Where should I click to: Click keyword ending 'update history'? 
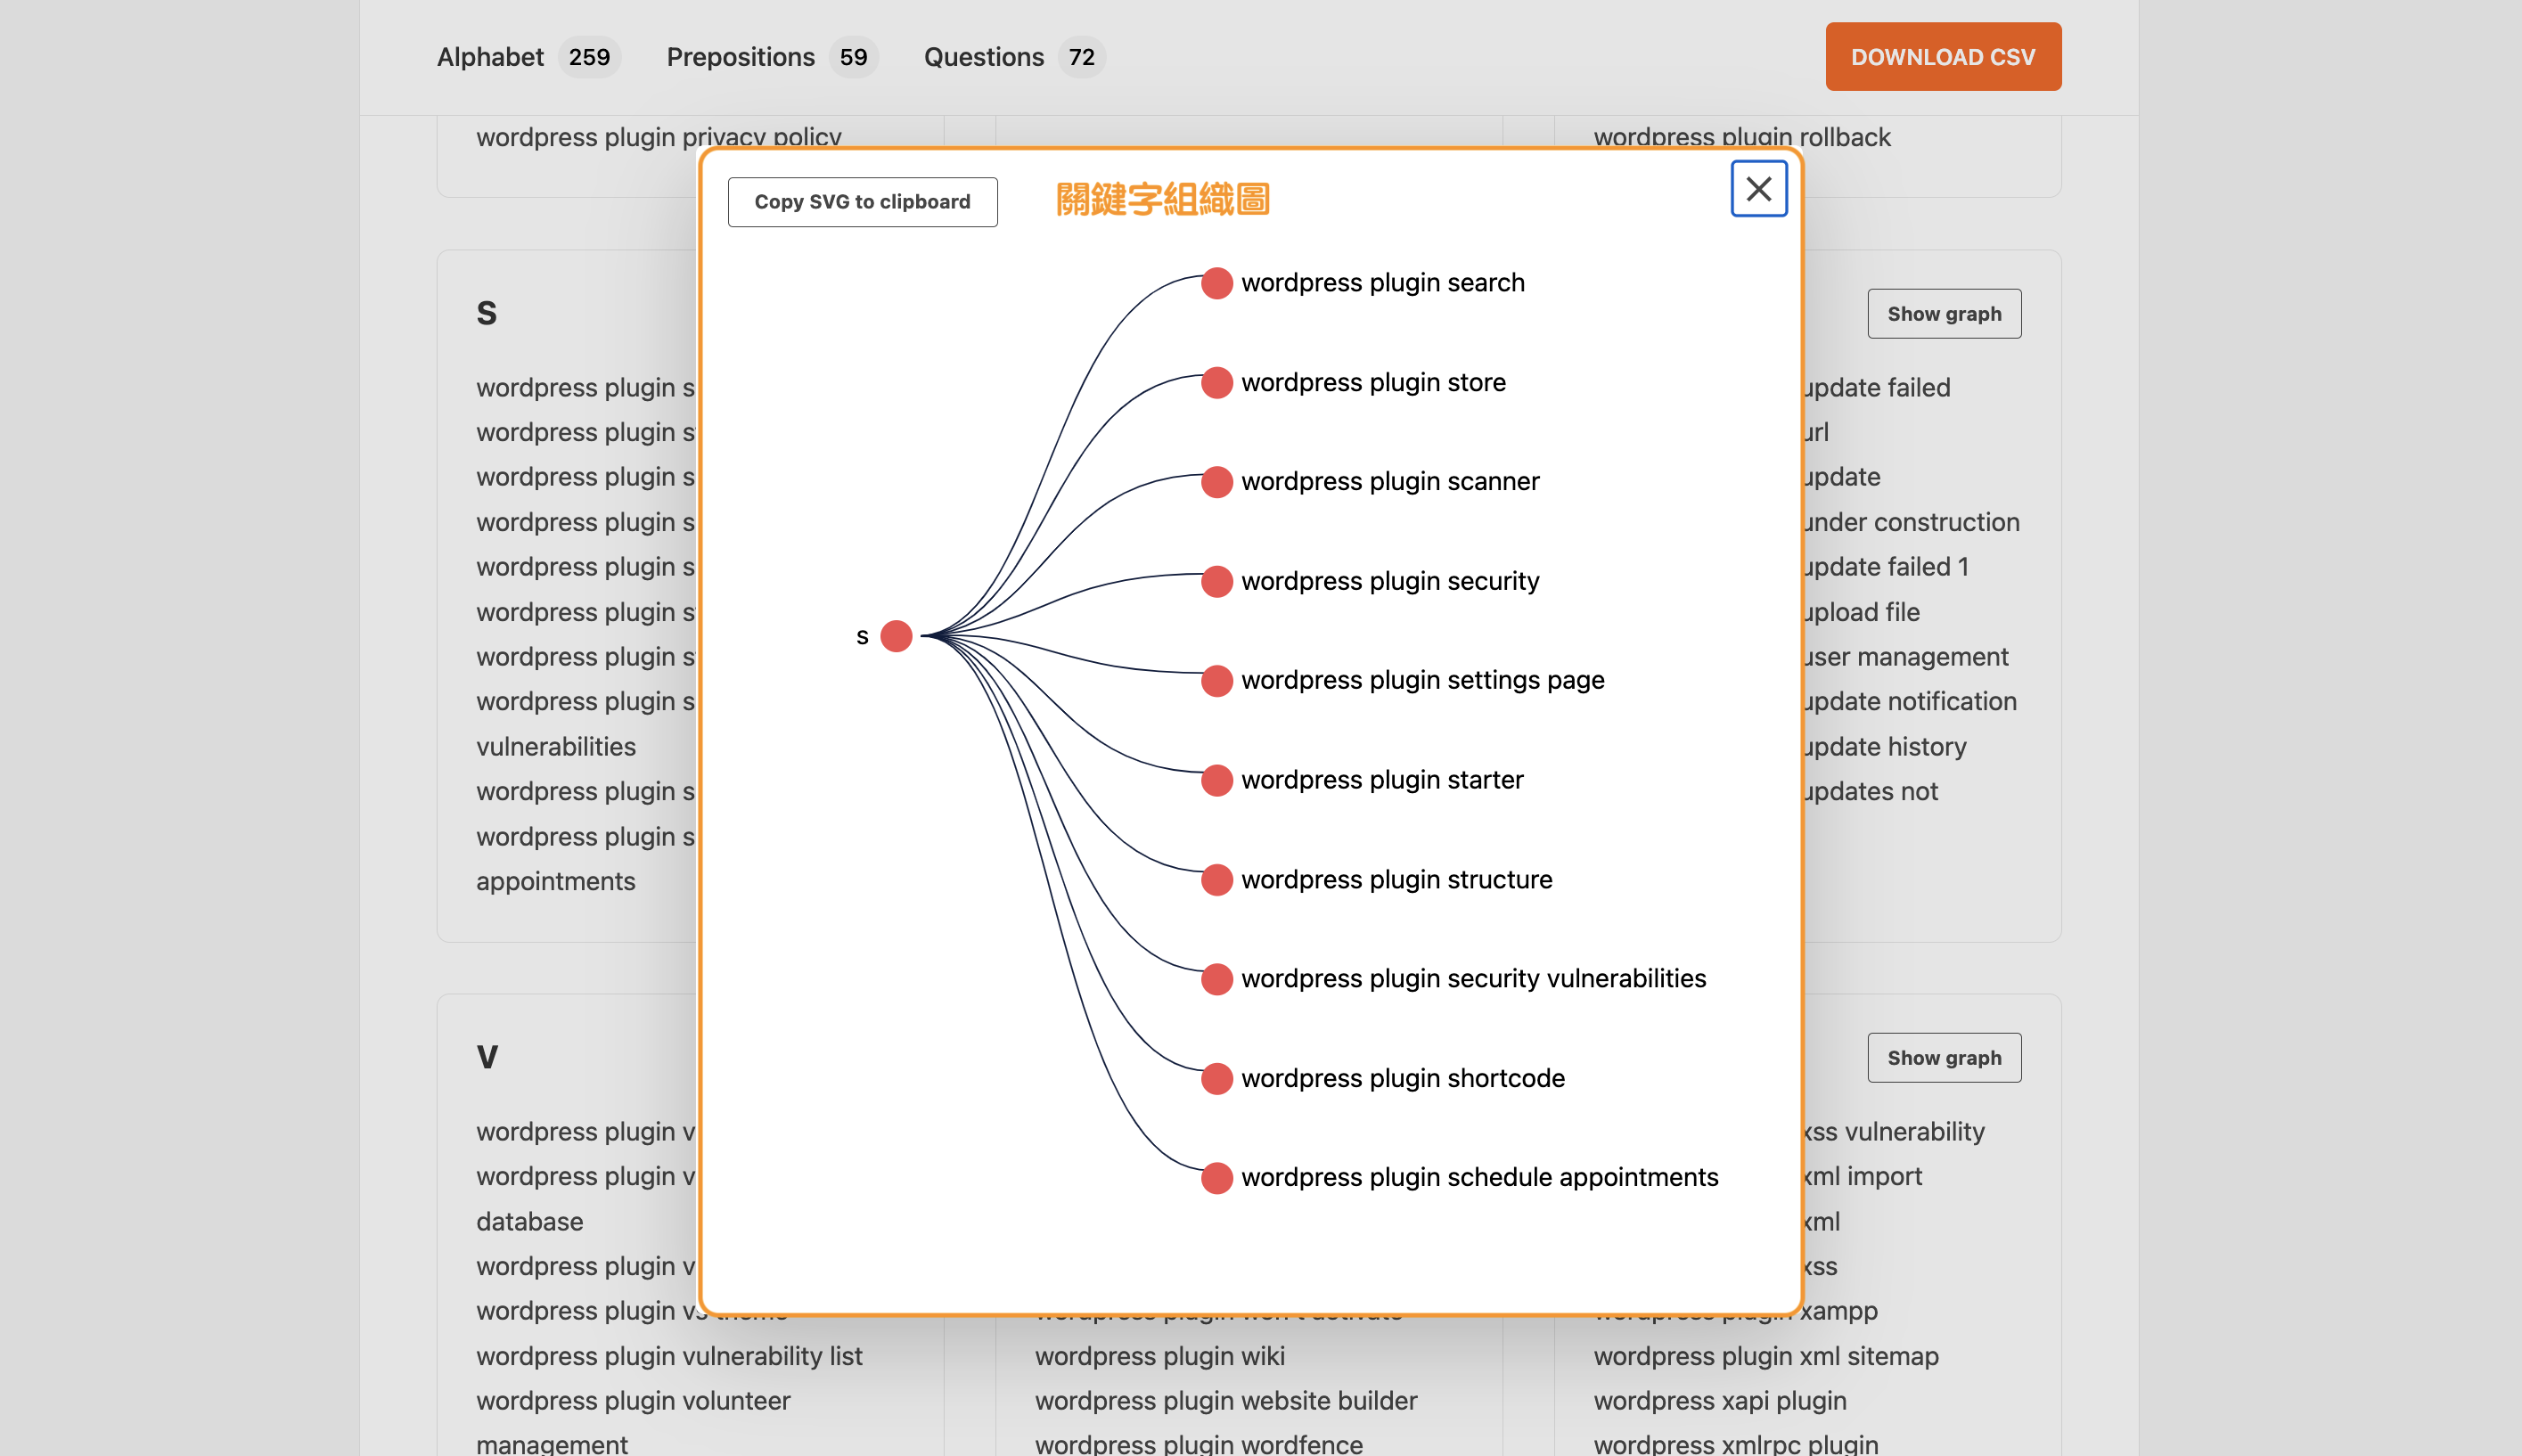pos(1885,747)
